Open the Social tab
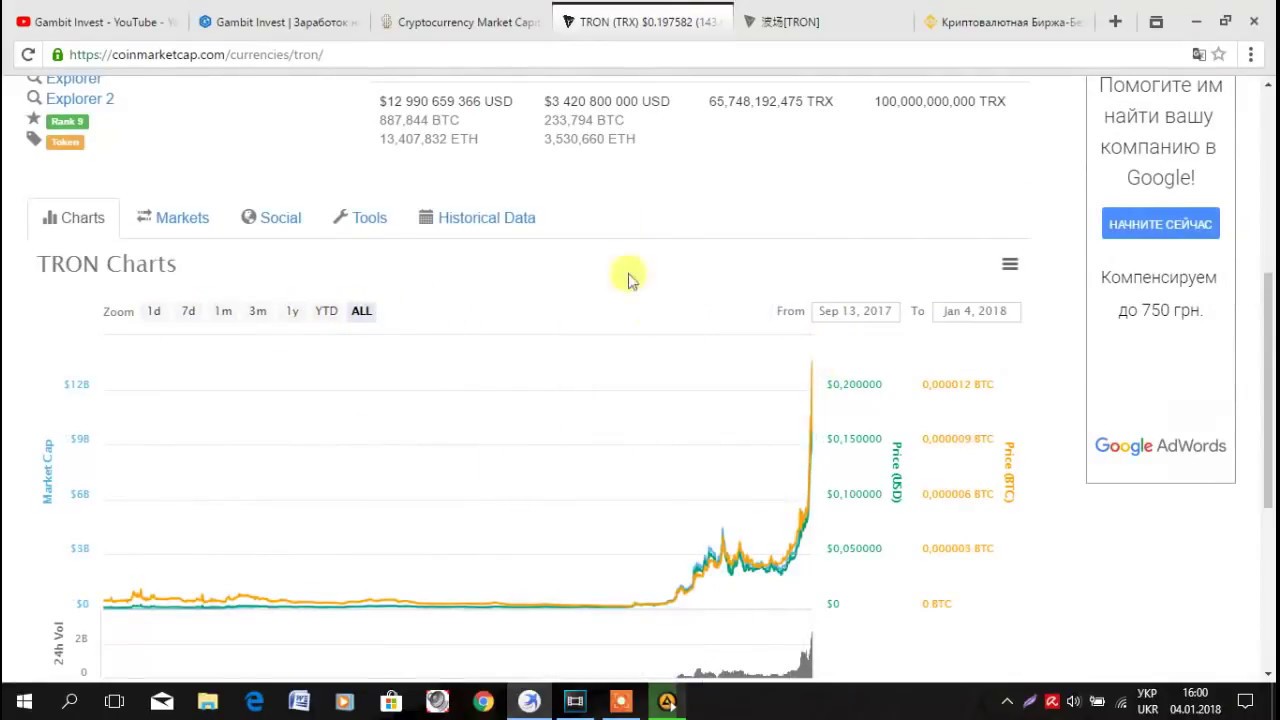Image resolution: width=1280 pixels, height=720 pixels. point(271,217)
